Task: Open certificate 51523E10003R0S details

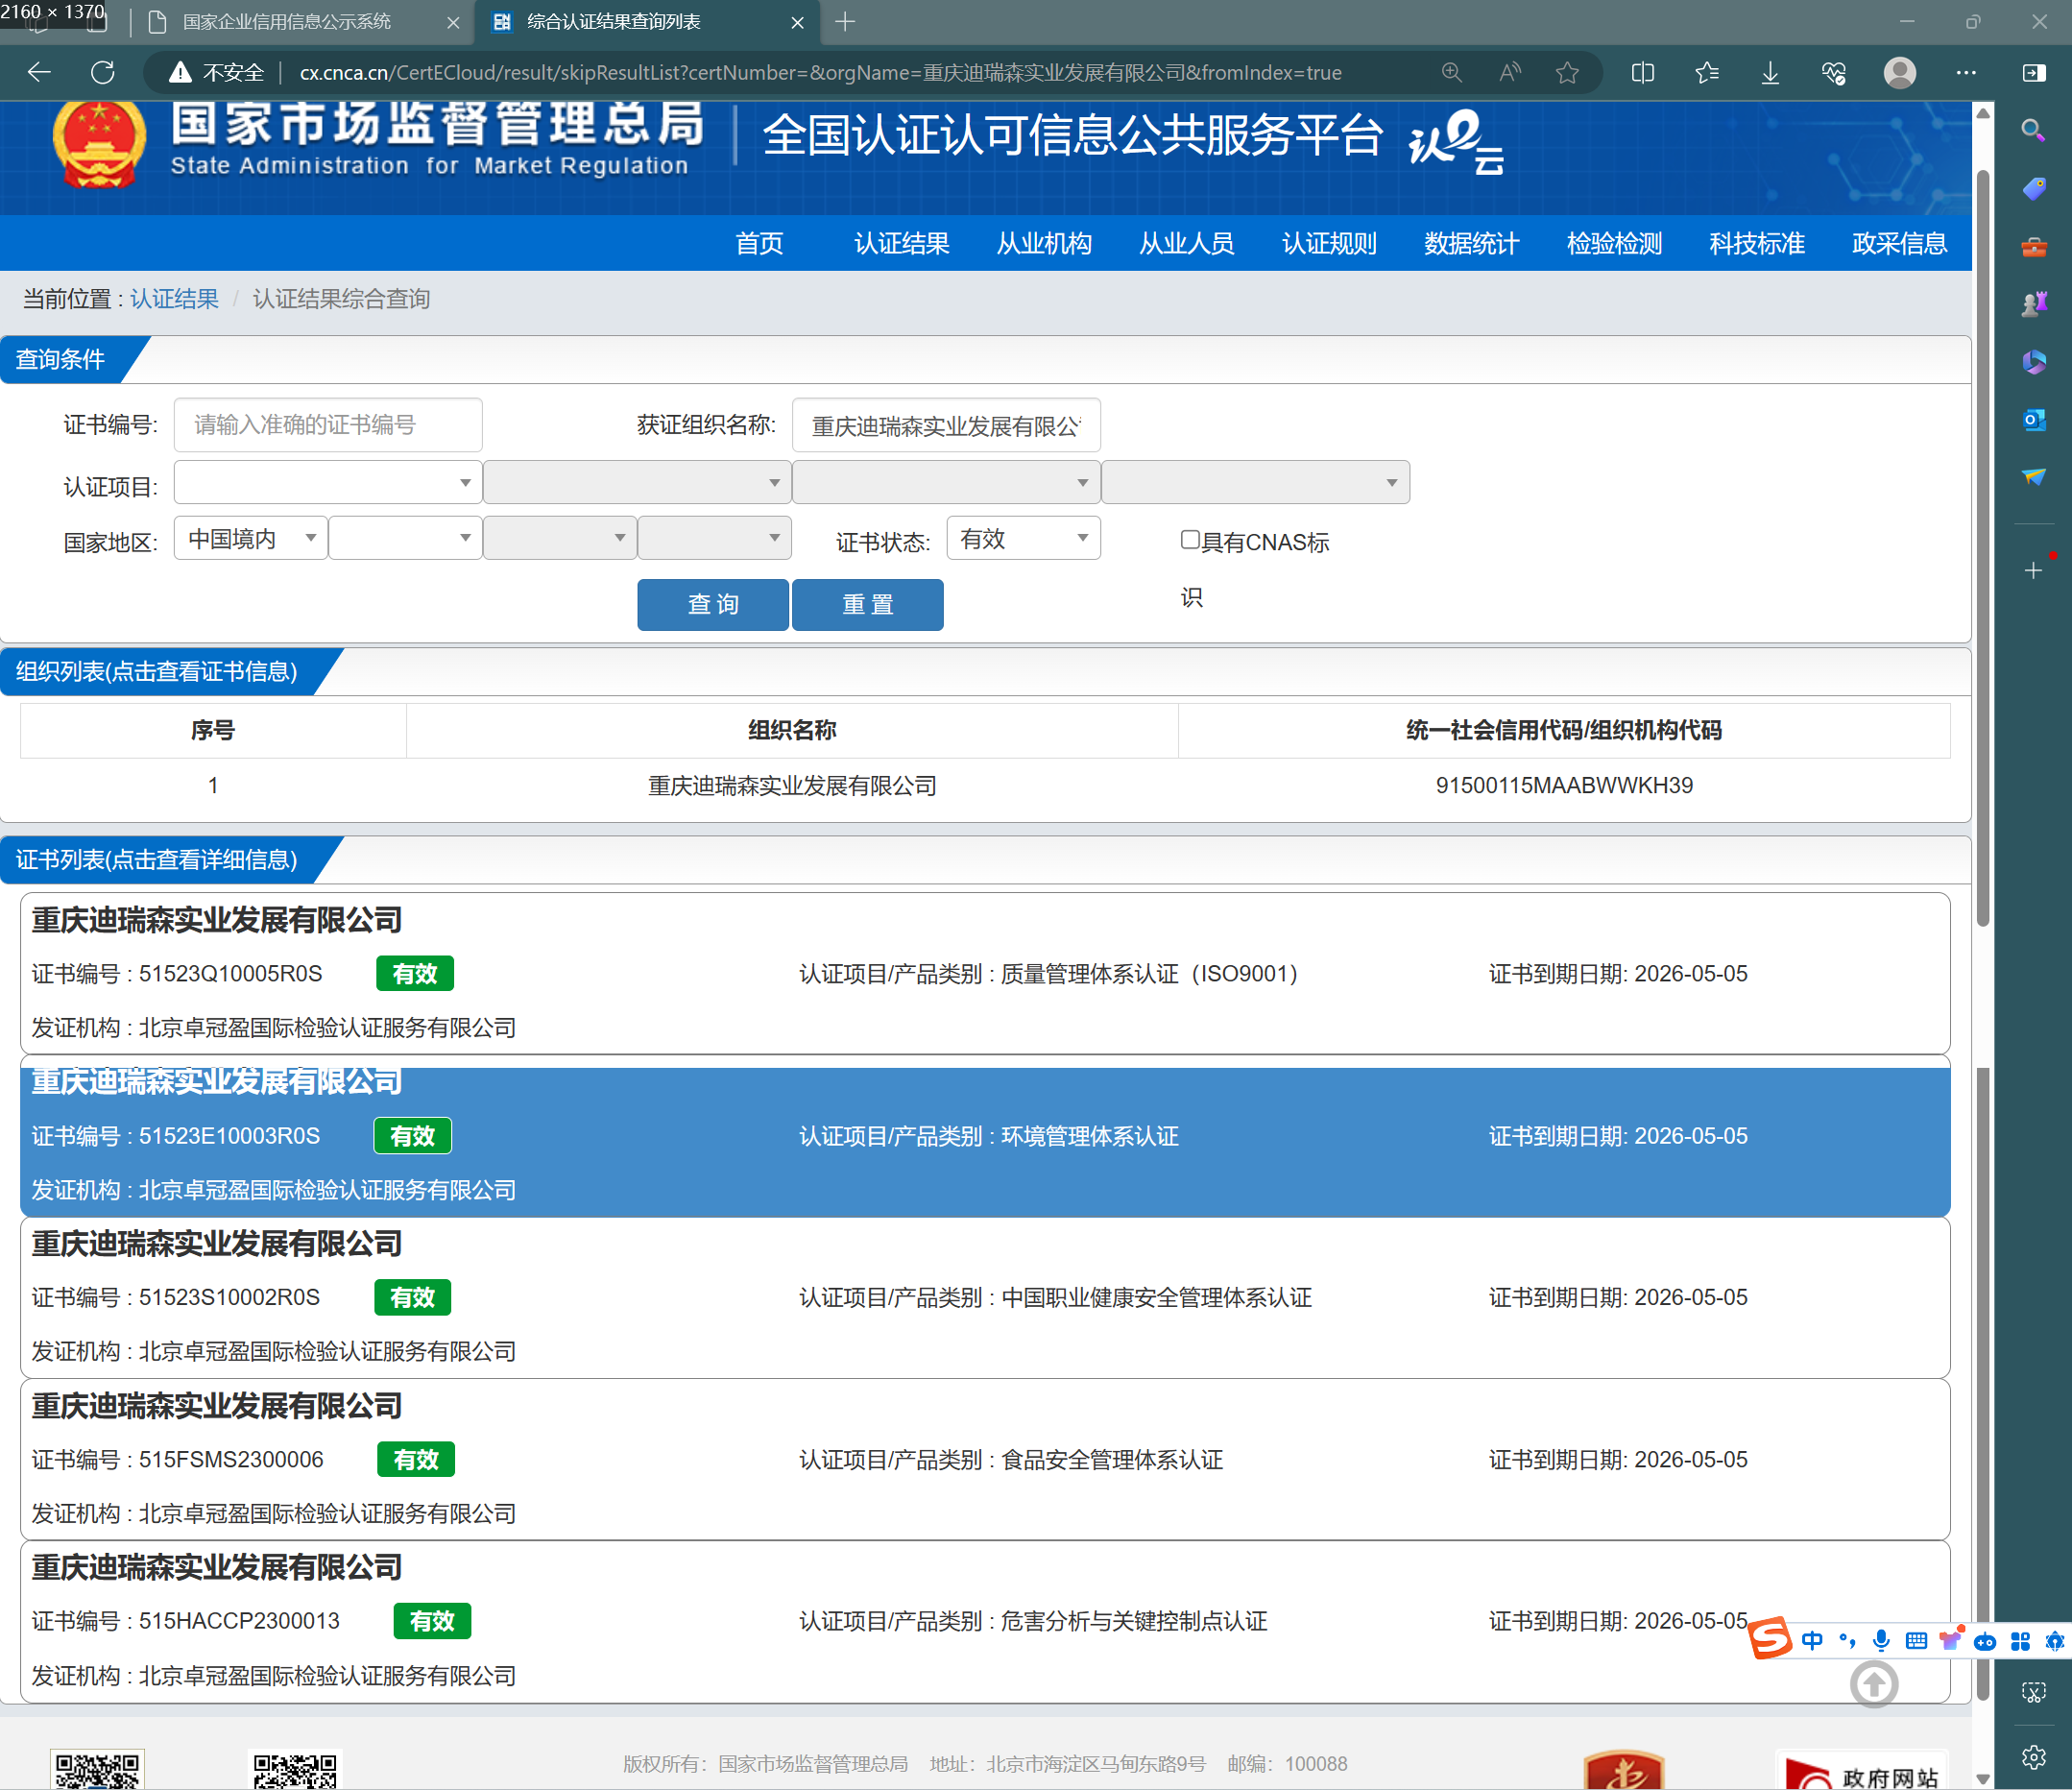Action: coord(985,1136)
